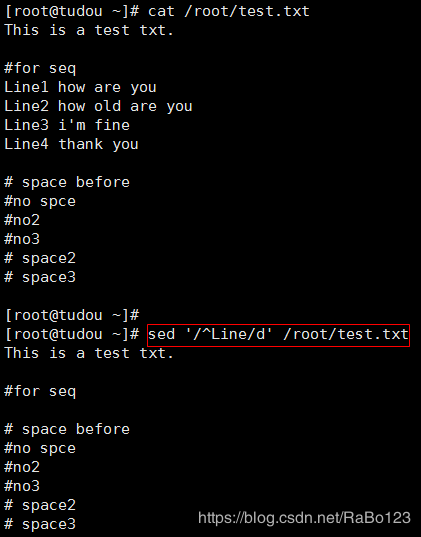Click the first '#no3' line in cat output
The height and width of the screenshot is (537, 421).
(x=22, y=239)
